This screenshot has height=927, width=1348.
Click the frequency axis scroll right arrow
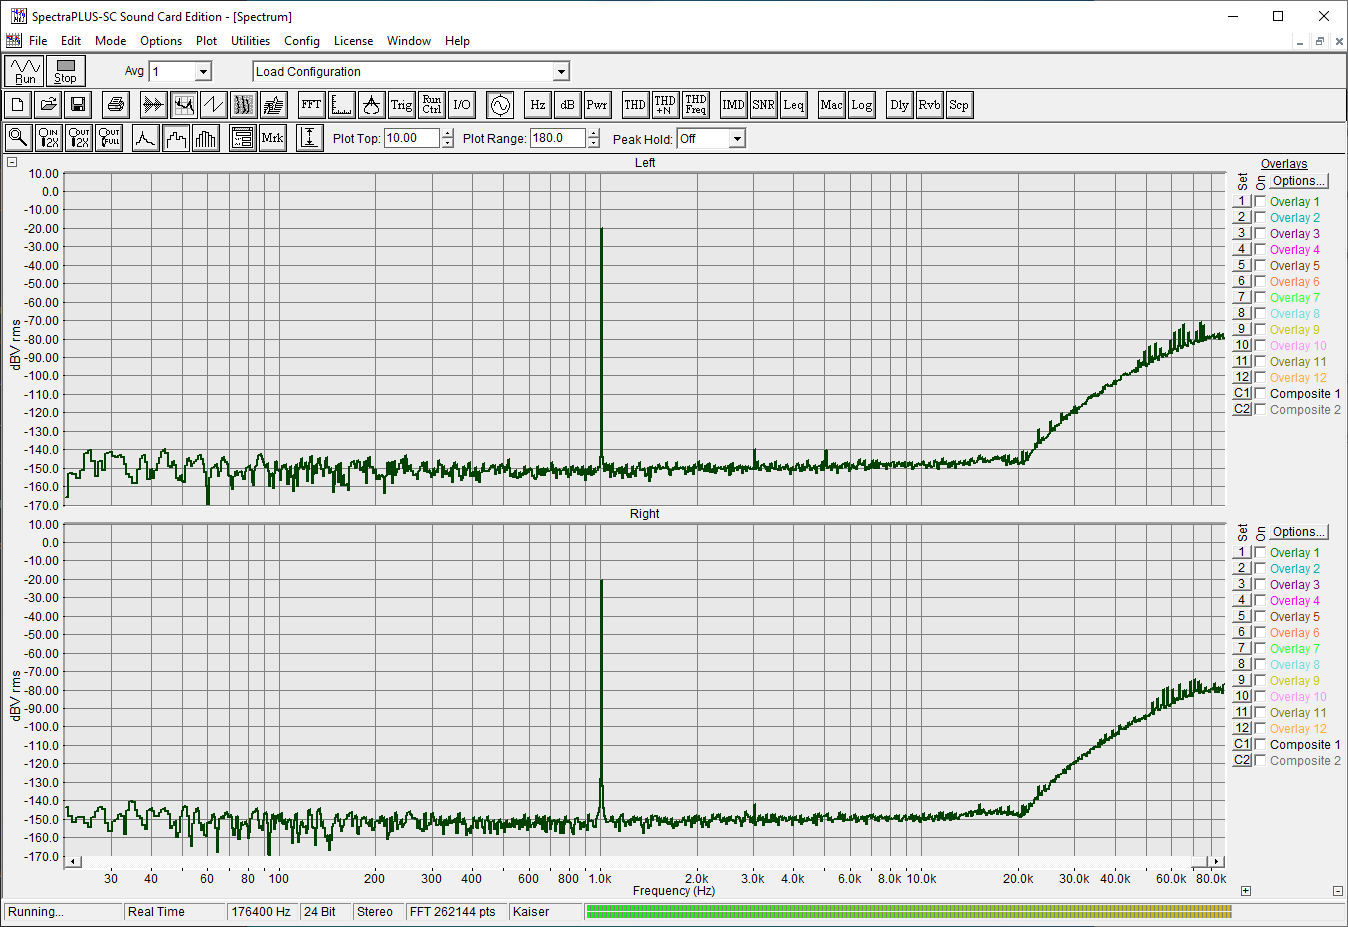point(1216,861)
